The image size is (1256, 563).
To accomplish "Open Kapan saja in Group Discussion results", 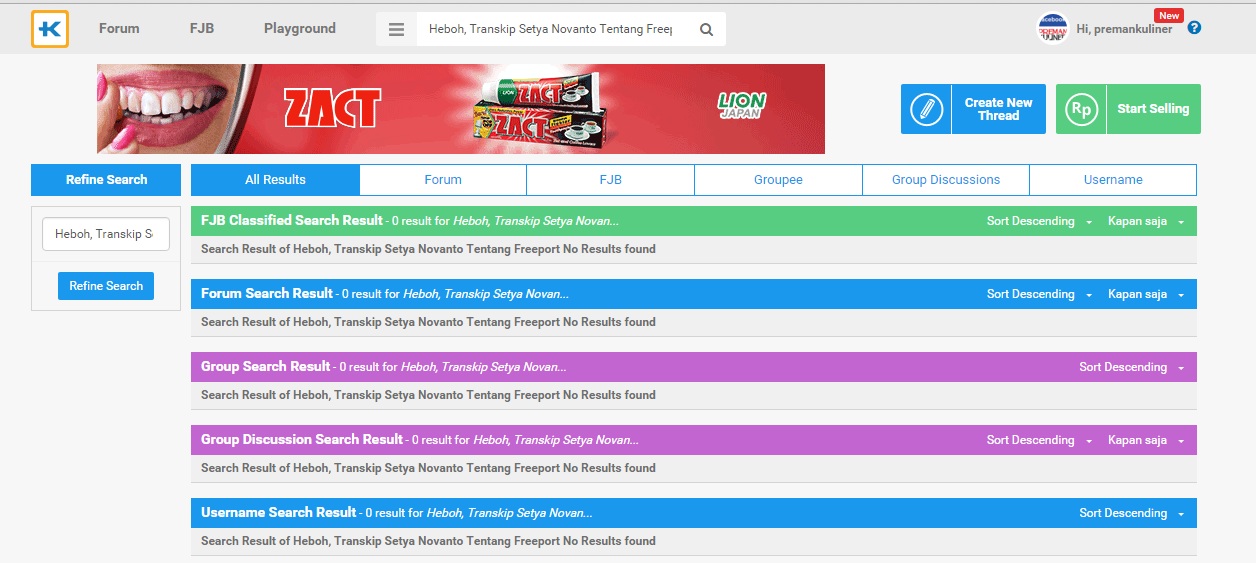I will click(1145, 440).
